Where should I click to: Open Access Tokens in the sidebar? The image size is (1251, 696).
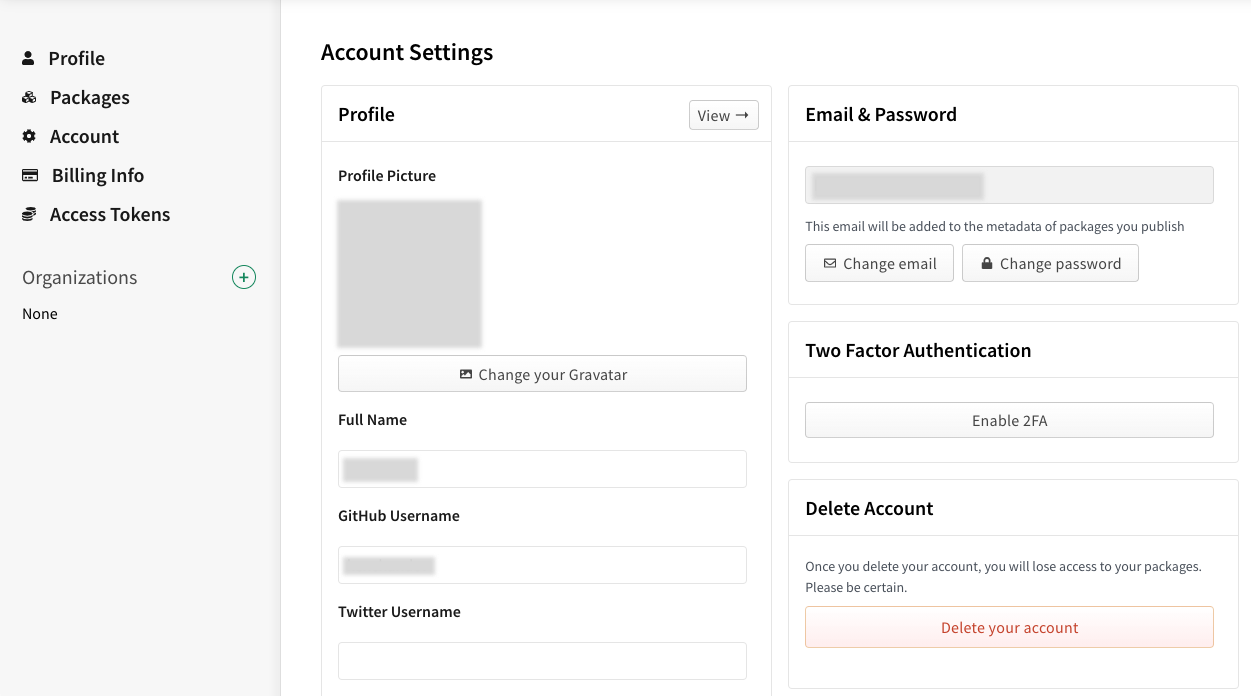click(110, 214)
